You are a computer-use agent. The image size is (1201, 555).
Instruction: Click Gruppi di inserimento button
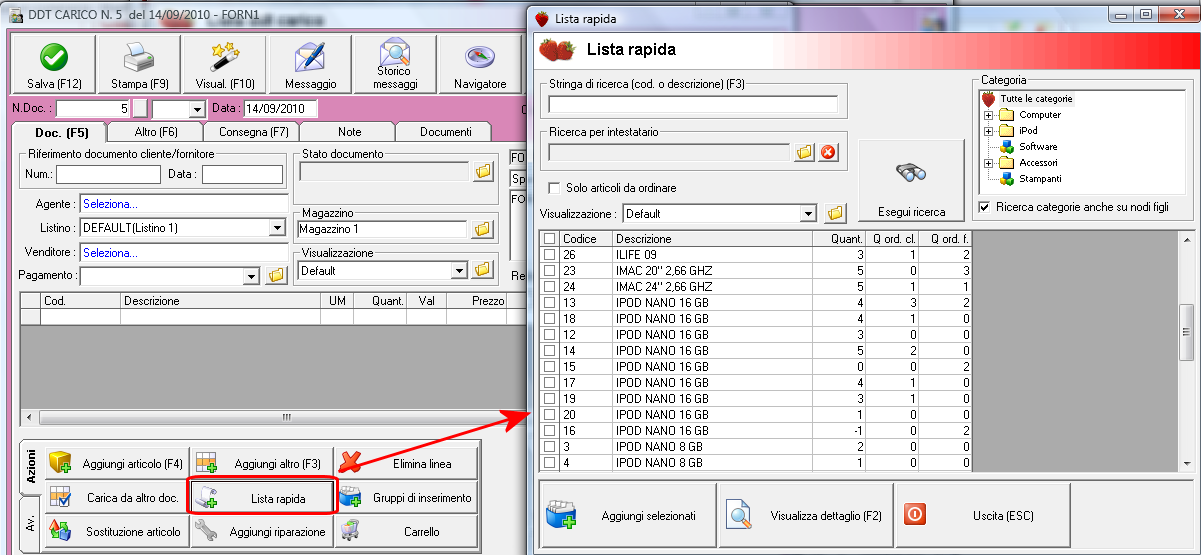[x=407, y=497]
